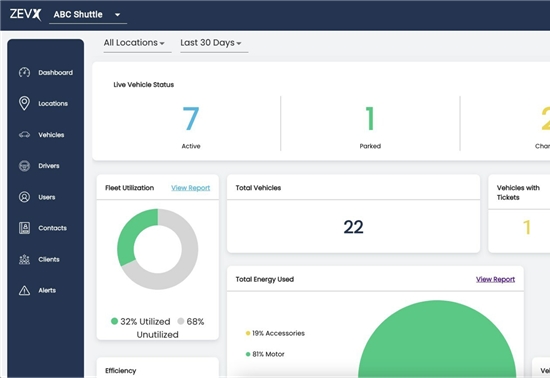Click the Dashboard speedometer icon
The width and height of the screenshot is (550, 378).
(x=24, y=72)
